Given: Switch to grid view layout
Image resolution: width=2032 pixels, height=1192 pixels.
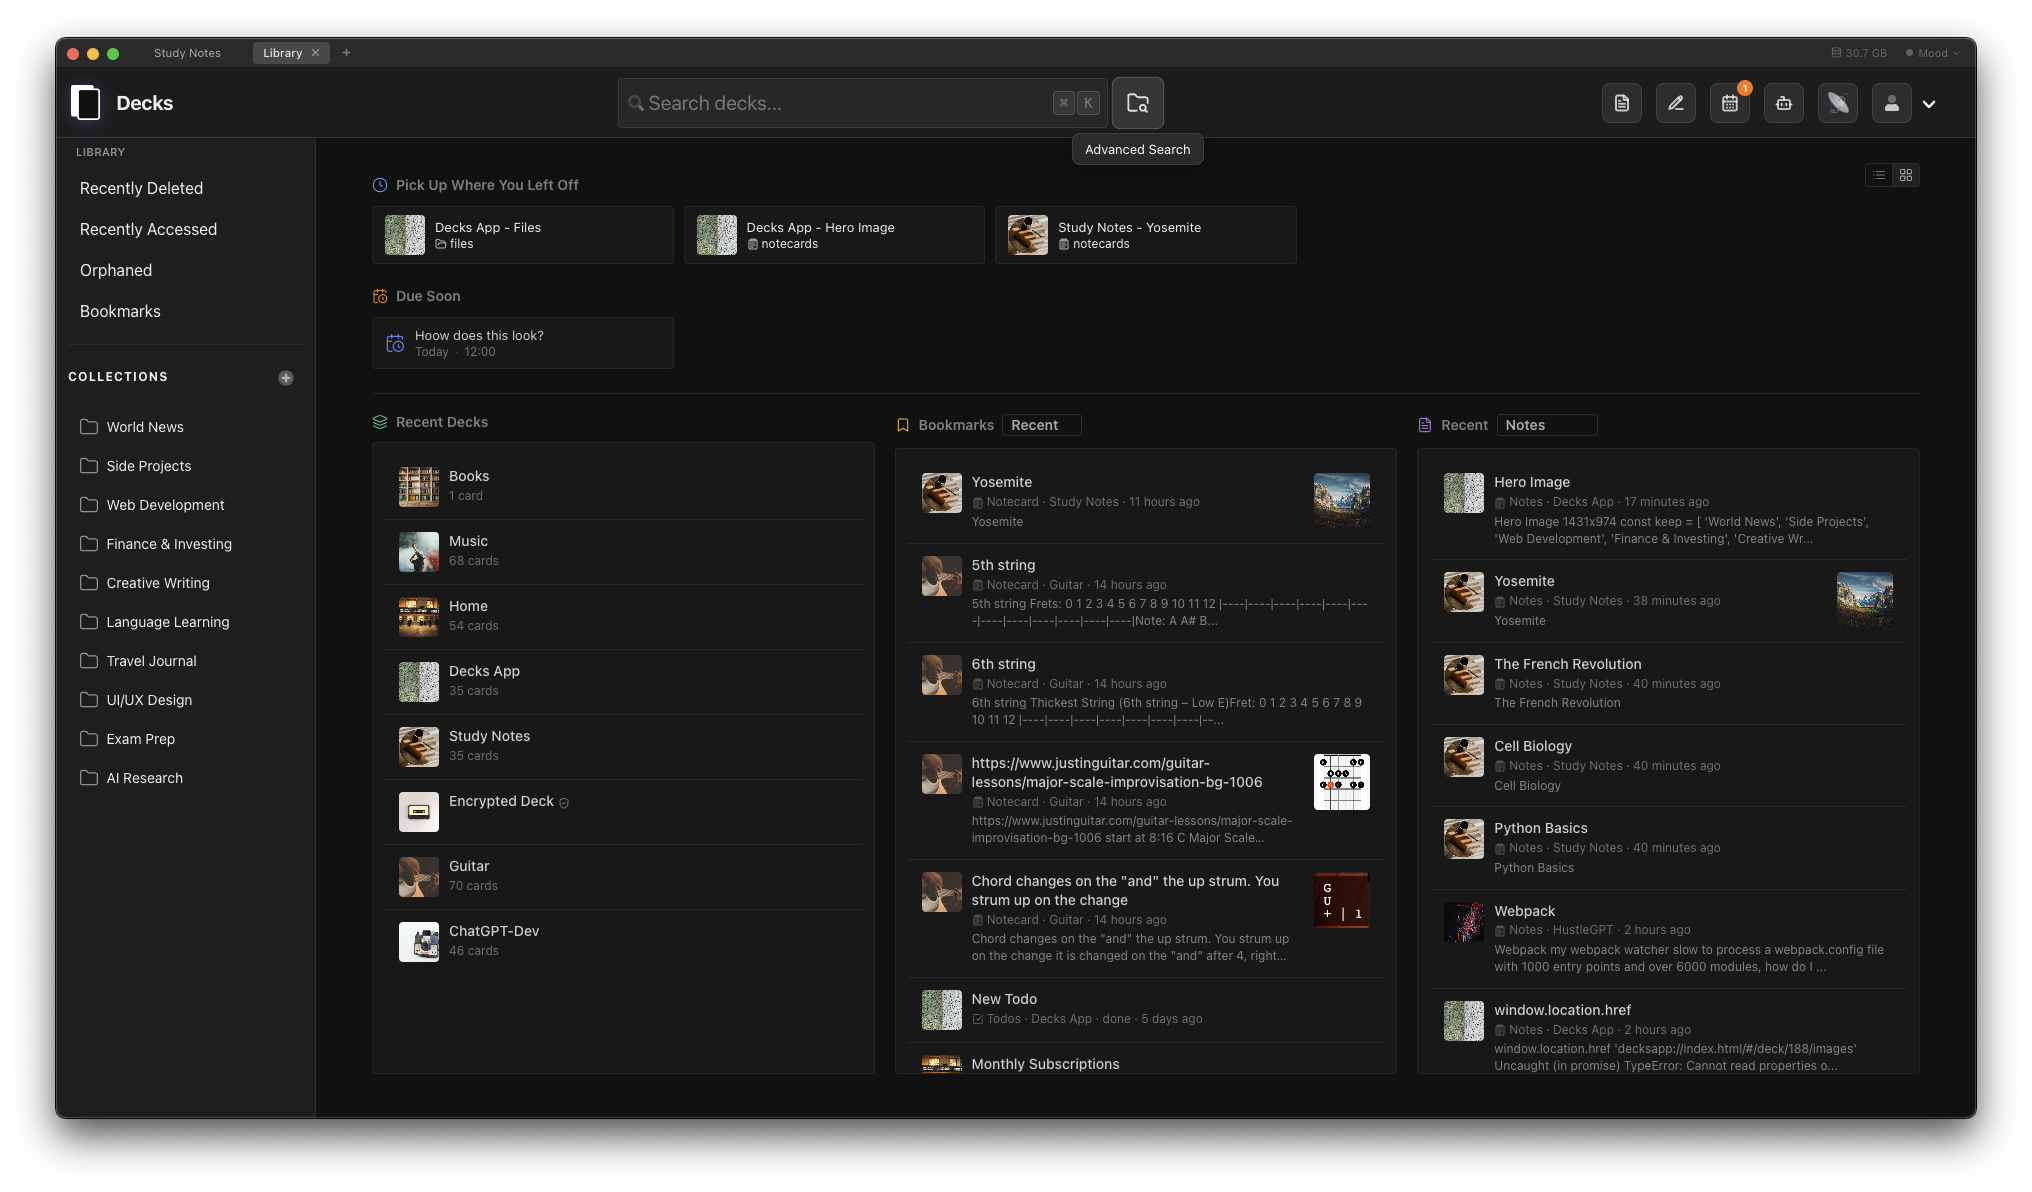Looking at the screenshot, I should click(1906, 174).
